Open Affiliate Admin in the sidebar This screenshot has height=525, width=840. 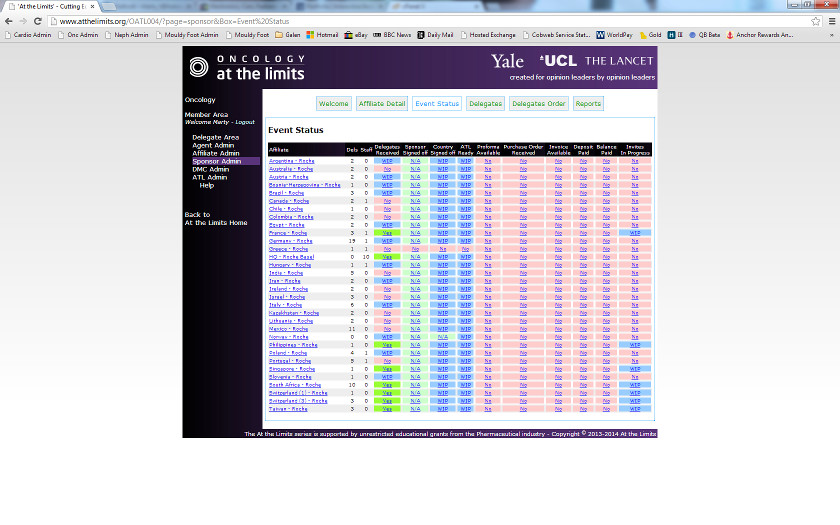pyautogui.click(x=215, y=153)
